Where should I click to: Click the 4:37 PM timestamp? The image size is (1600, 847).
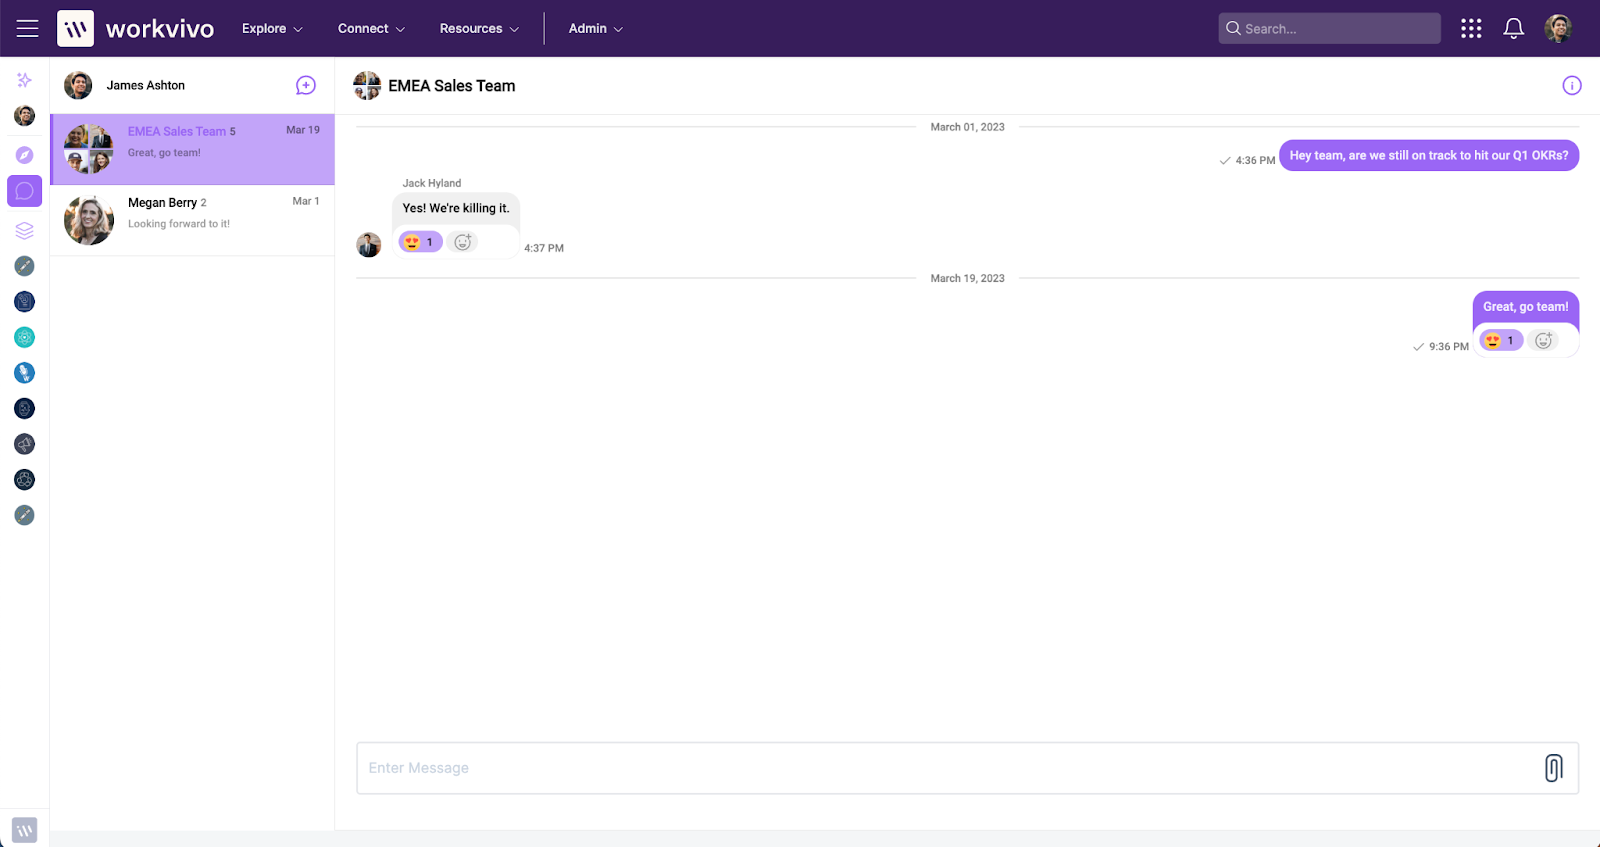point(544,248)
